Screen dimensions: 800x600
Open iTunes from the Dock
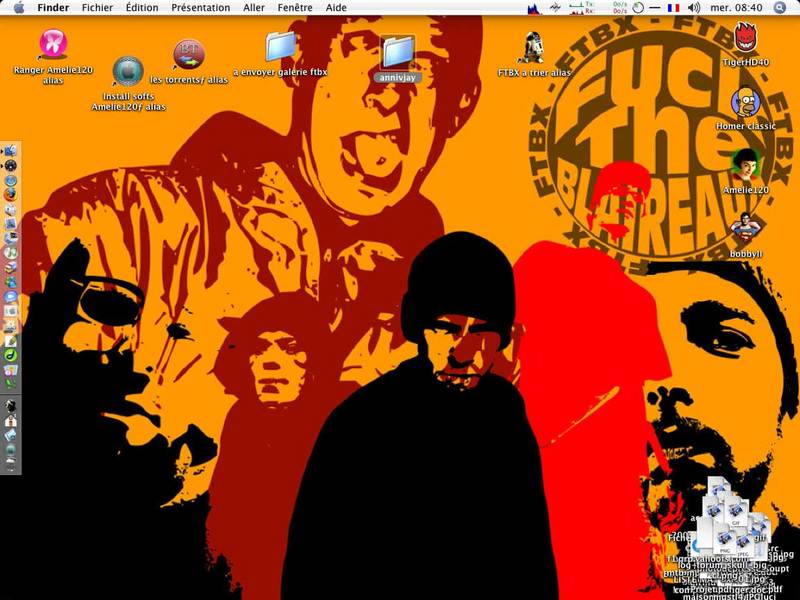pyautogui.click(x=11, y=253)
